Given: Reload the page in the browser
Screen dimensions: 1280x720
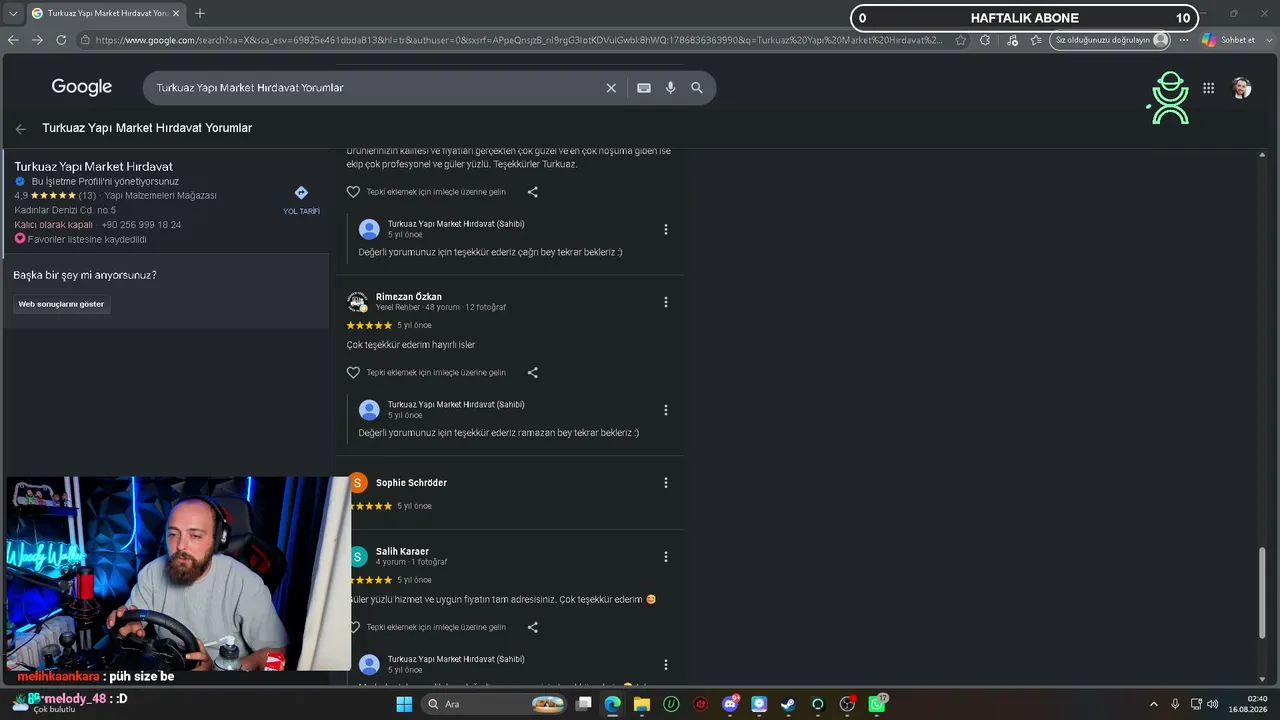Looking at the screenshot, I should 61,40.
